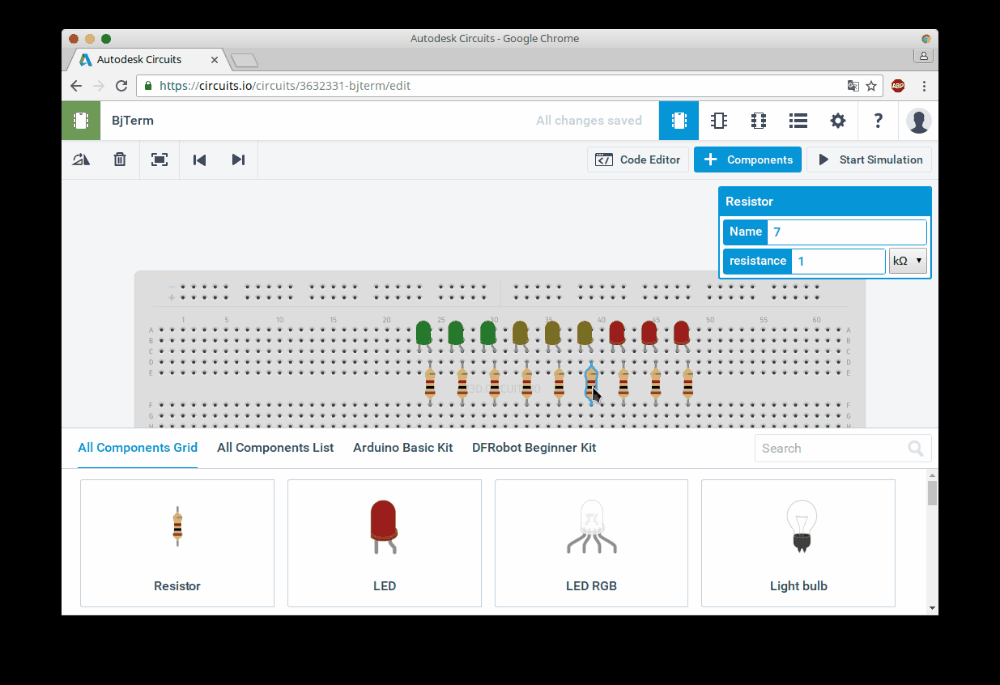Click the resistor Name field
The image size is (1000, 685).
point(847,232)
